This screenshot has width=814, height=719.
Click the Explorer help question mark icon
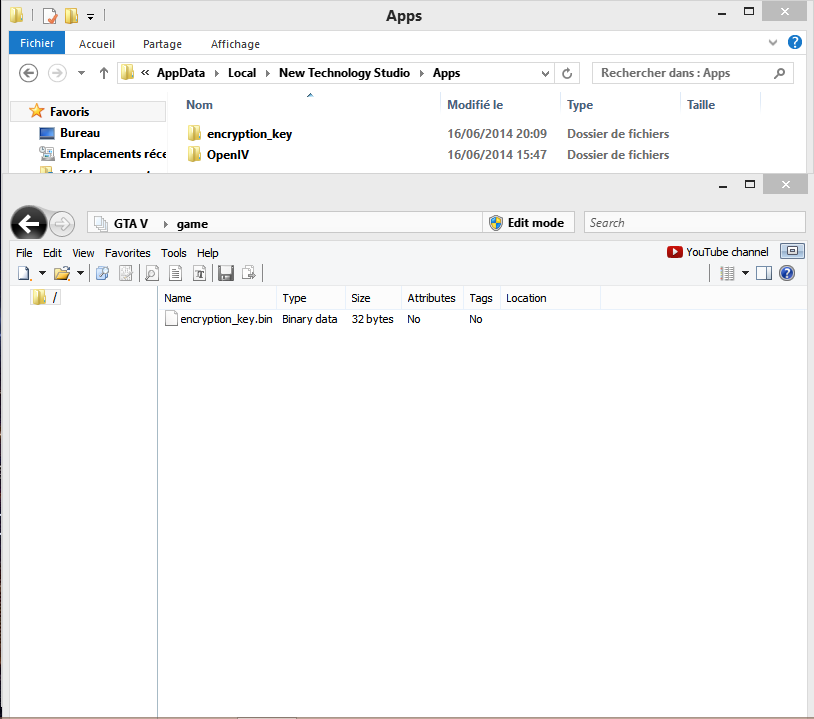(x=795, y=42)
